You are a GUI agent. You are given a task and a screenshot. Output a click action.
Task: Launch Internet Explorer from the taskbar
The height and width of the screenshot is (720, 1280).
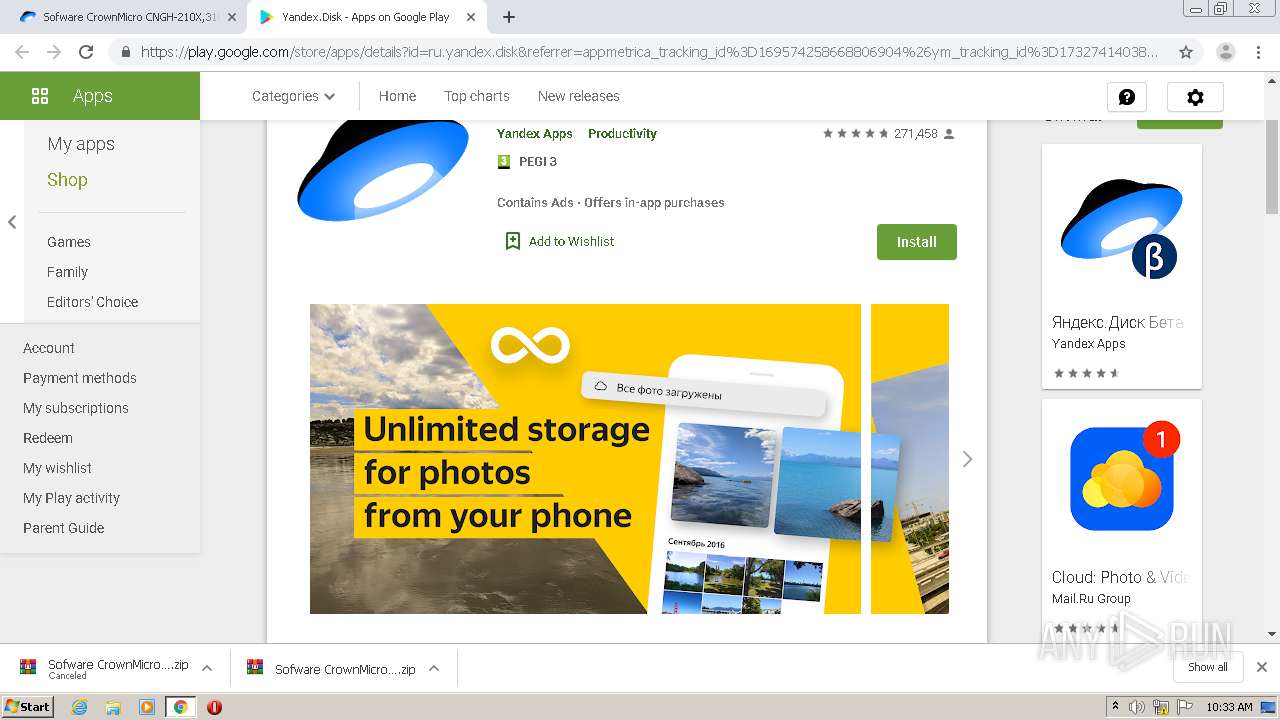tap(80, 707)
